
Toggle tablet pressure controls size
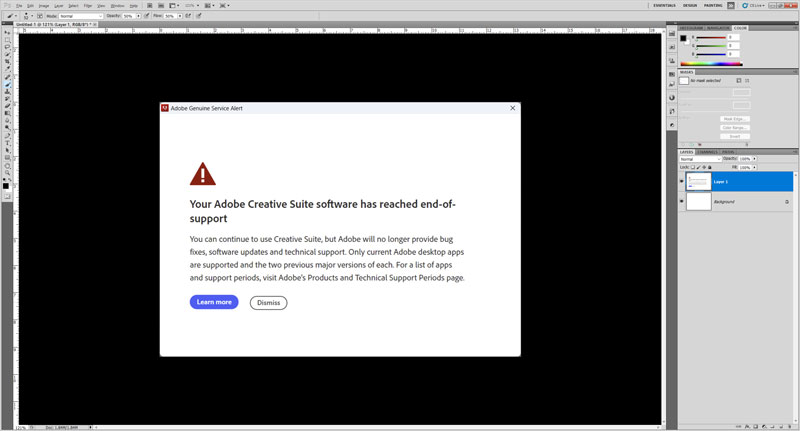pyautogui.click(x=199, y=16)
